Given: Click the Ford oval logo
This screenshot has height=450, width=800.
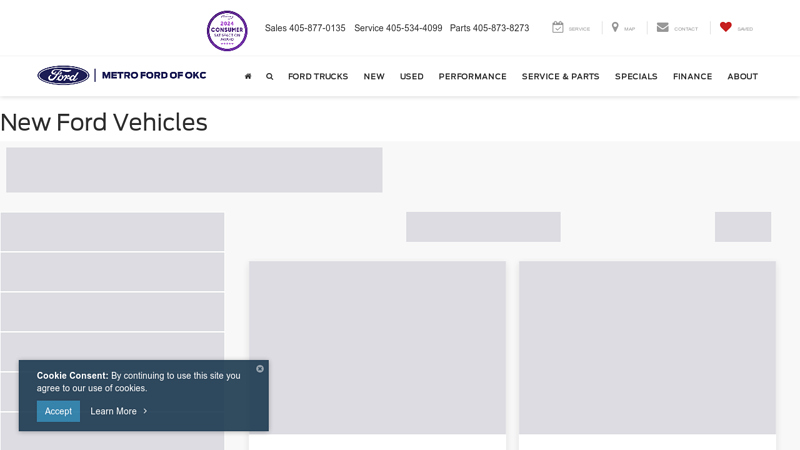Looking at the screenshot, I should pos(63,75).
